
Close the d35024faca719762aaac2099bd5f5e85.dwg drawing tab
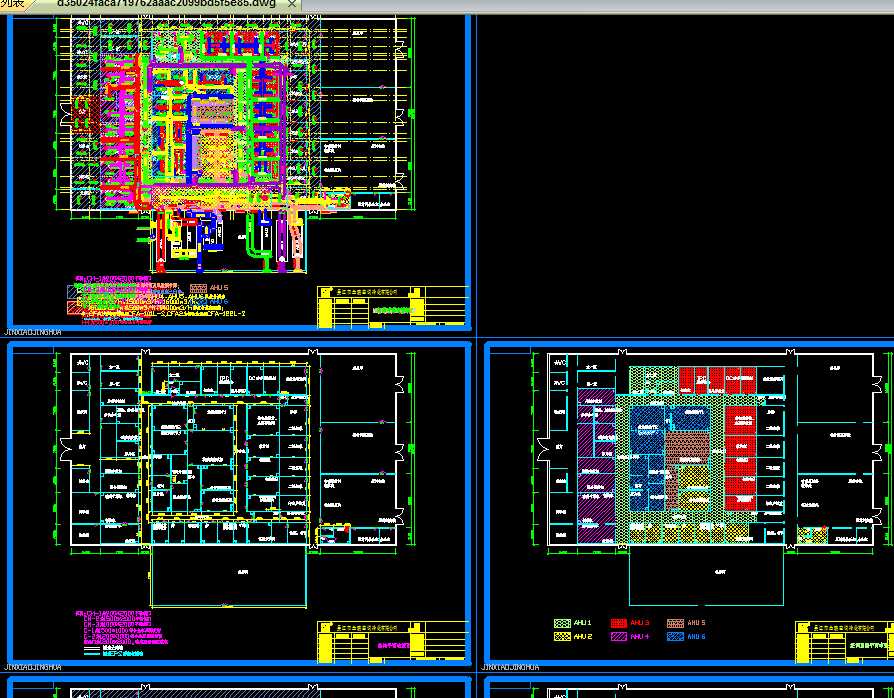[291, 3]
